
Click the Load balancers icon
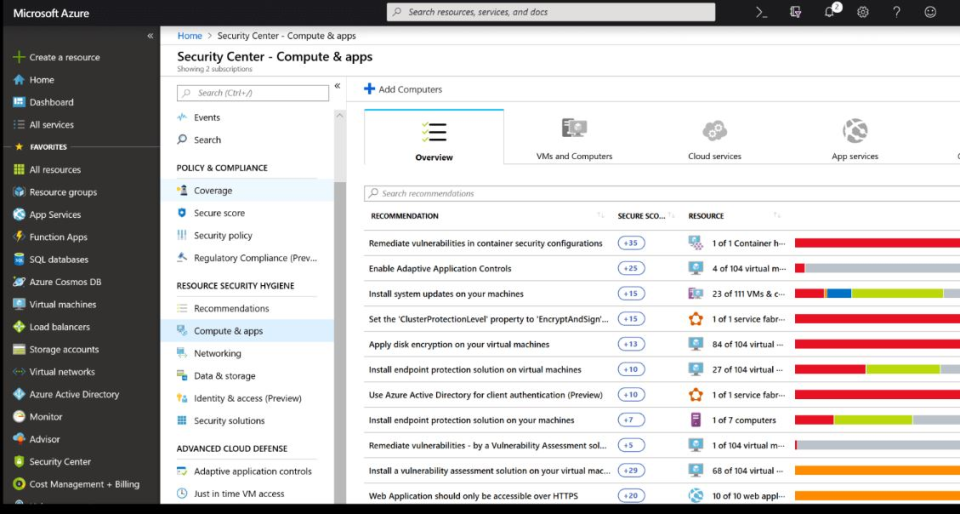coord(19,327)
